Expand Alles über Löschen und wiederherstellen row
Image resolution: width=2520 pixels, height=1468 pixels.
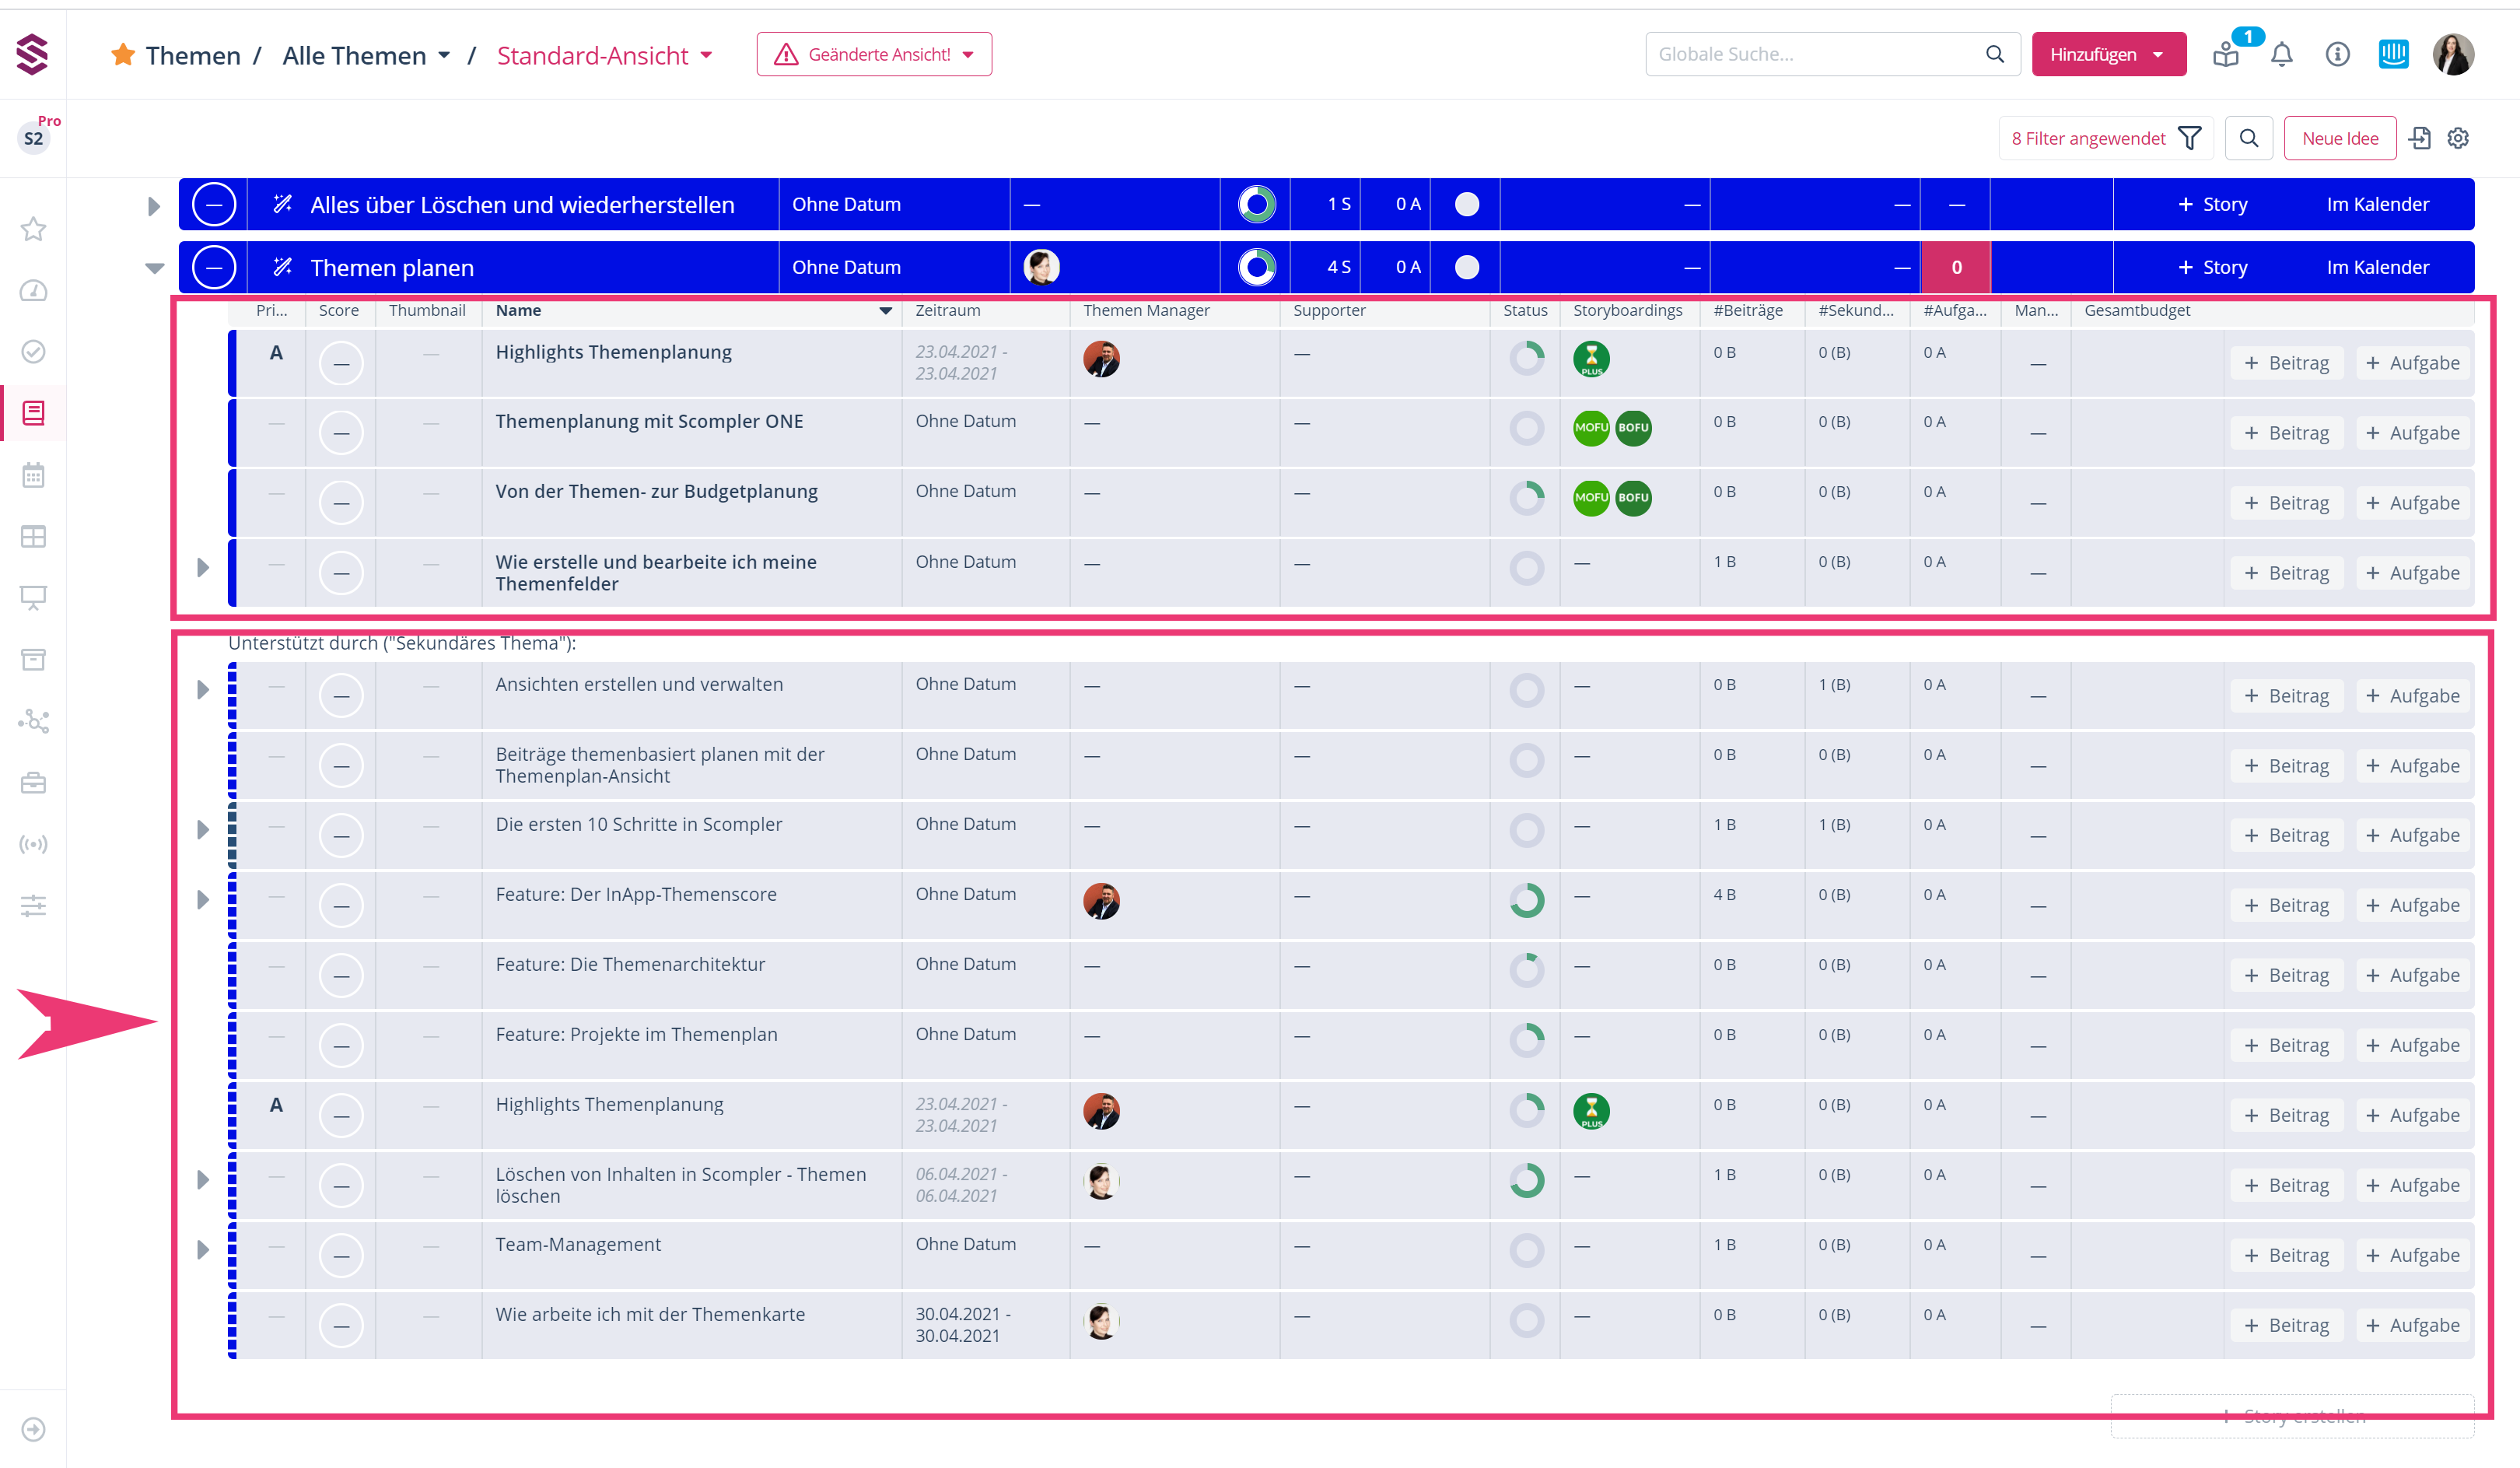pos(153,206)
